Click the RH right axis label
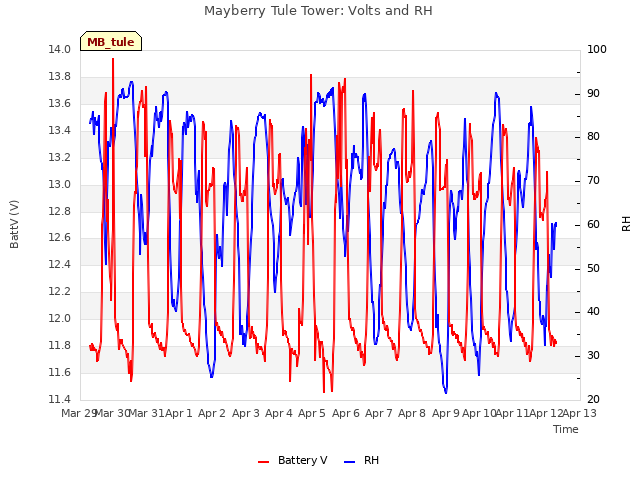Screen dimensions: 640x480 [x=626, y=224]
